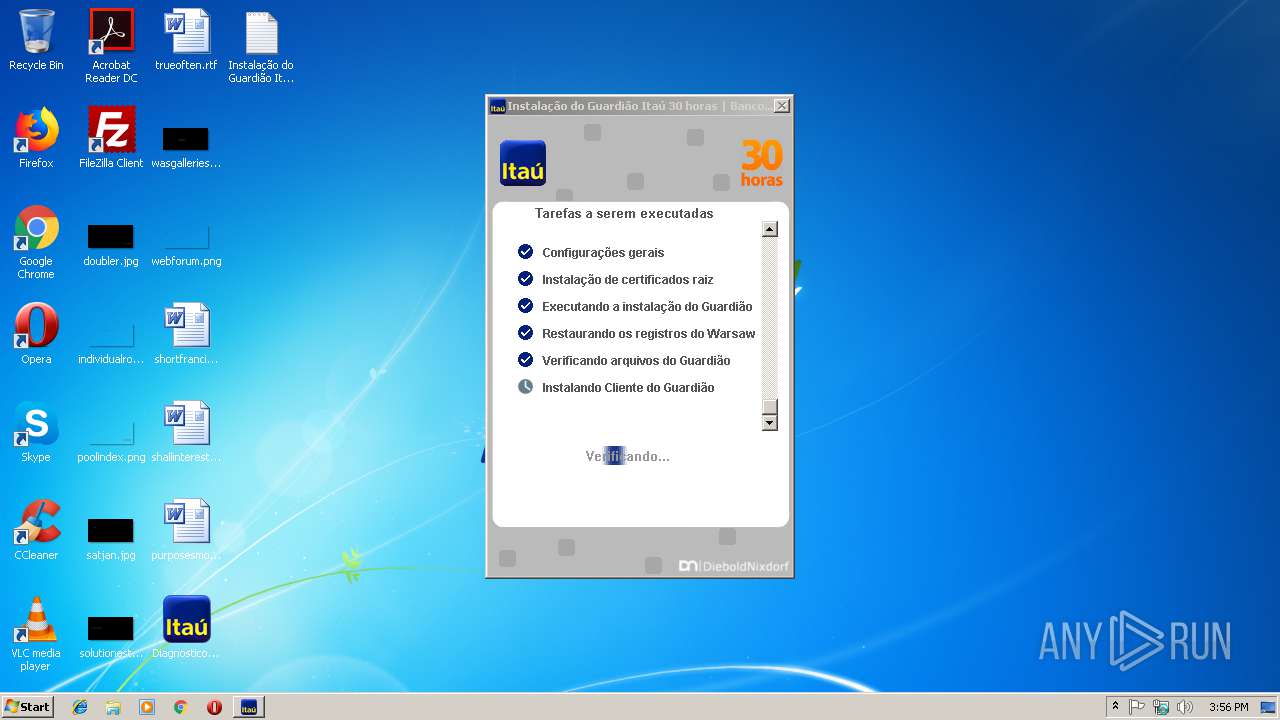Click the 30 horas logo in installer

tap(762, 163)
